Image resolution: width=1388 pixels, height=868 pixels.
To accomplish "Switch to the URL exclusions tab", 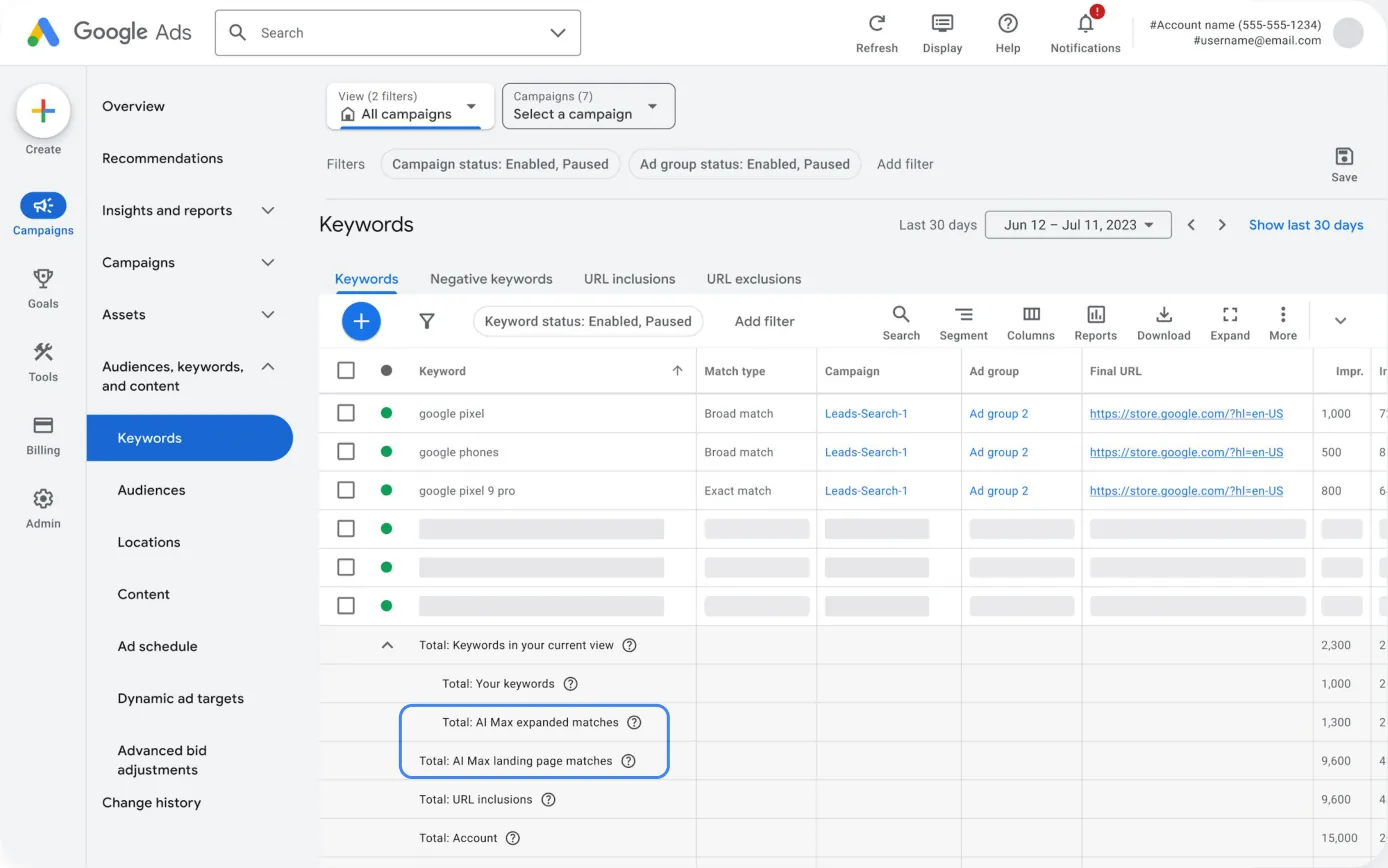I will 754,279.
